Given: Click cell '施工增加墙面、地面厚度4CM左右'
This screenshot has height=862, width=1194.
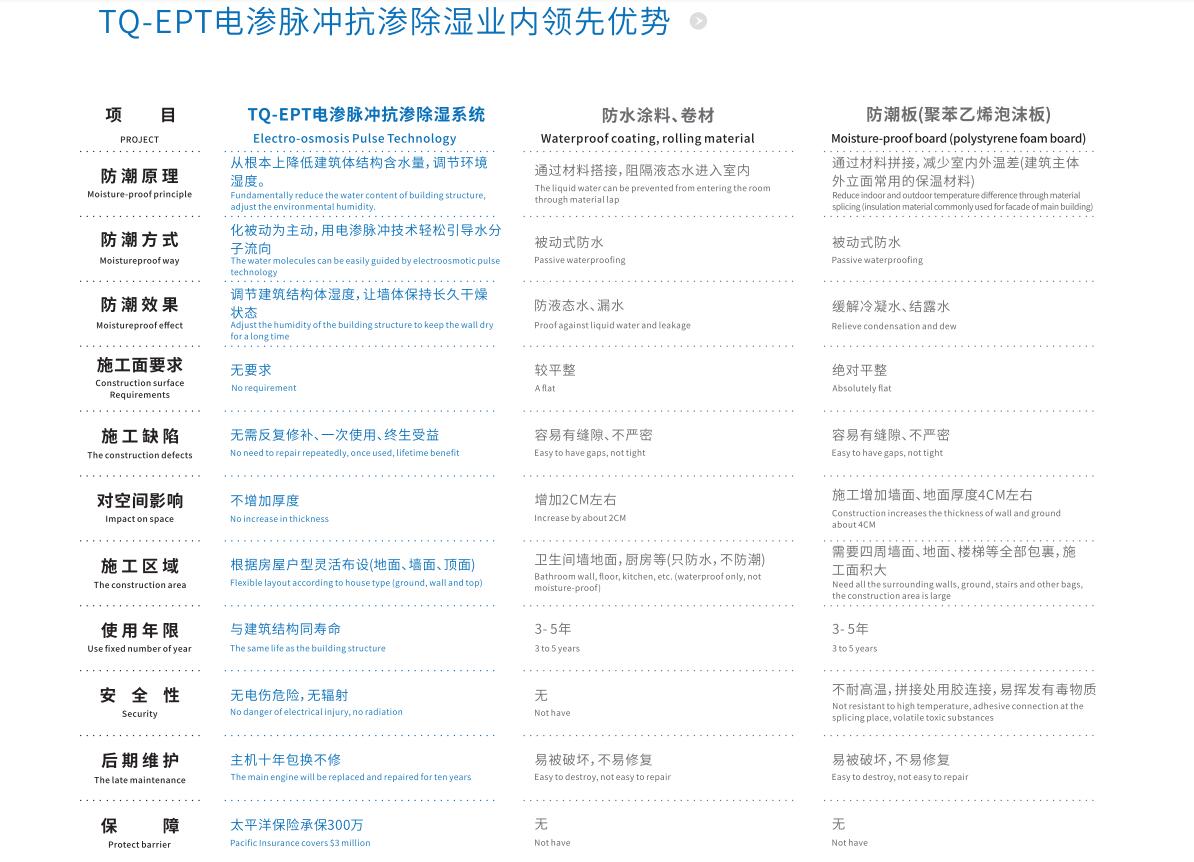Looking at the screenshot, I should (x=932, y=495).
